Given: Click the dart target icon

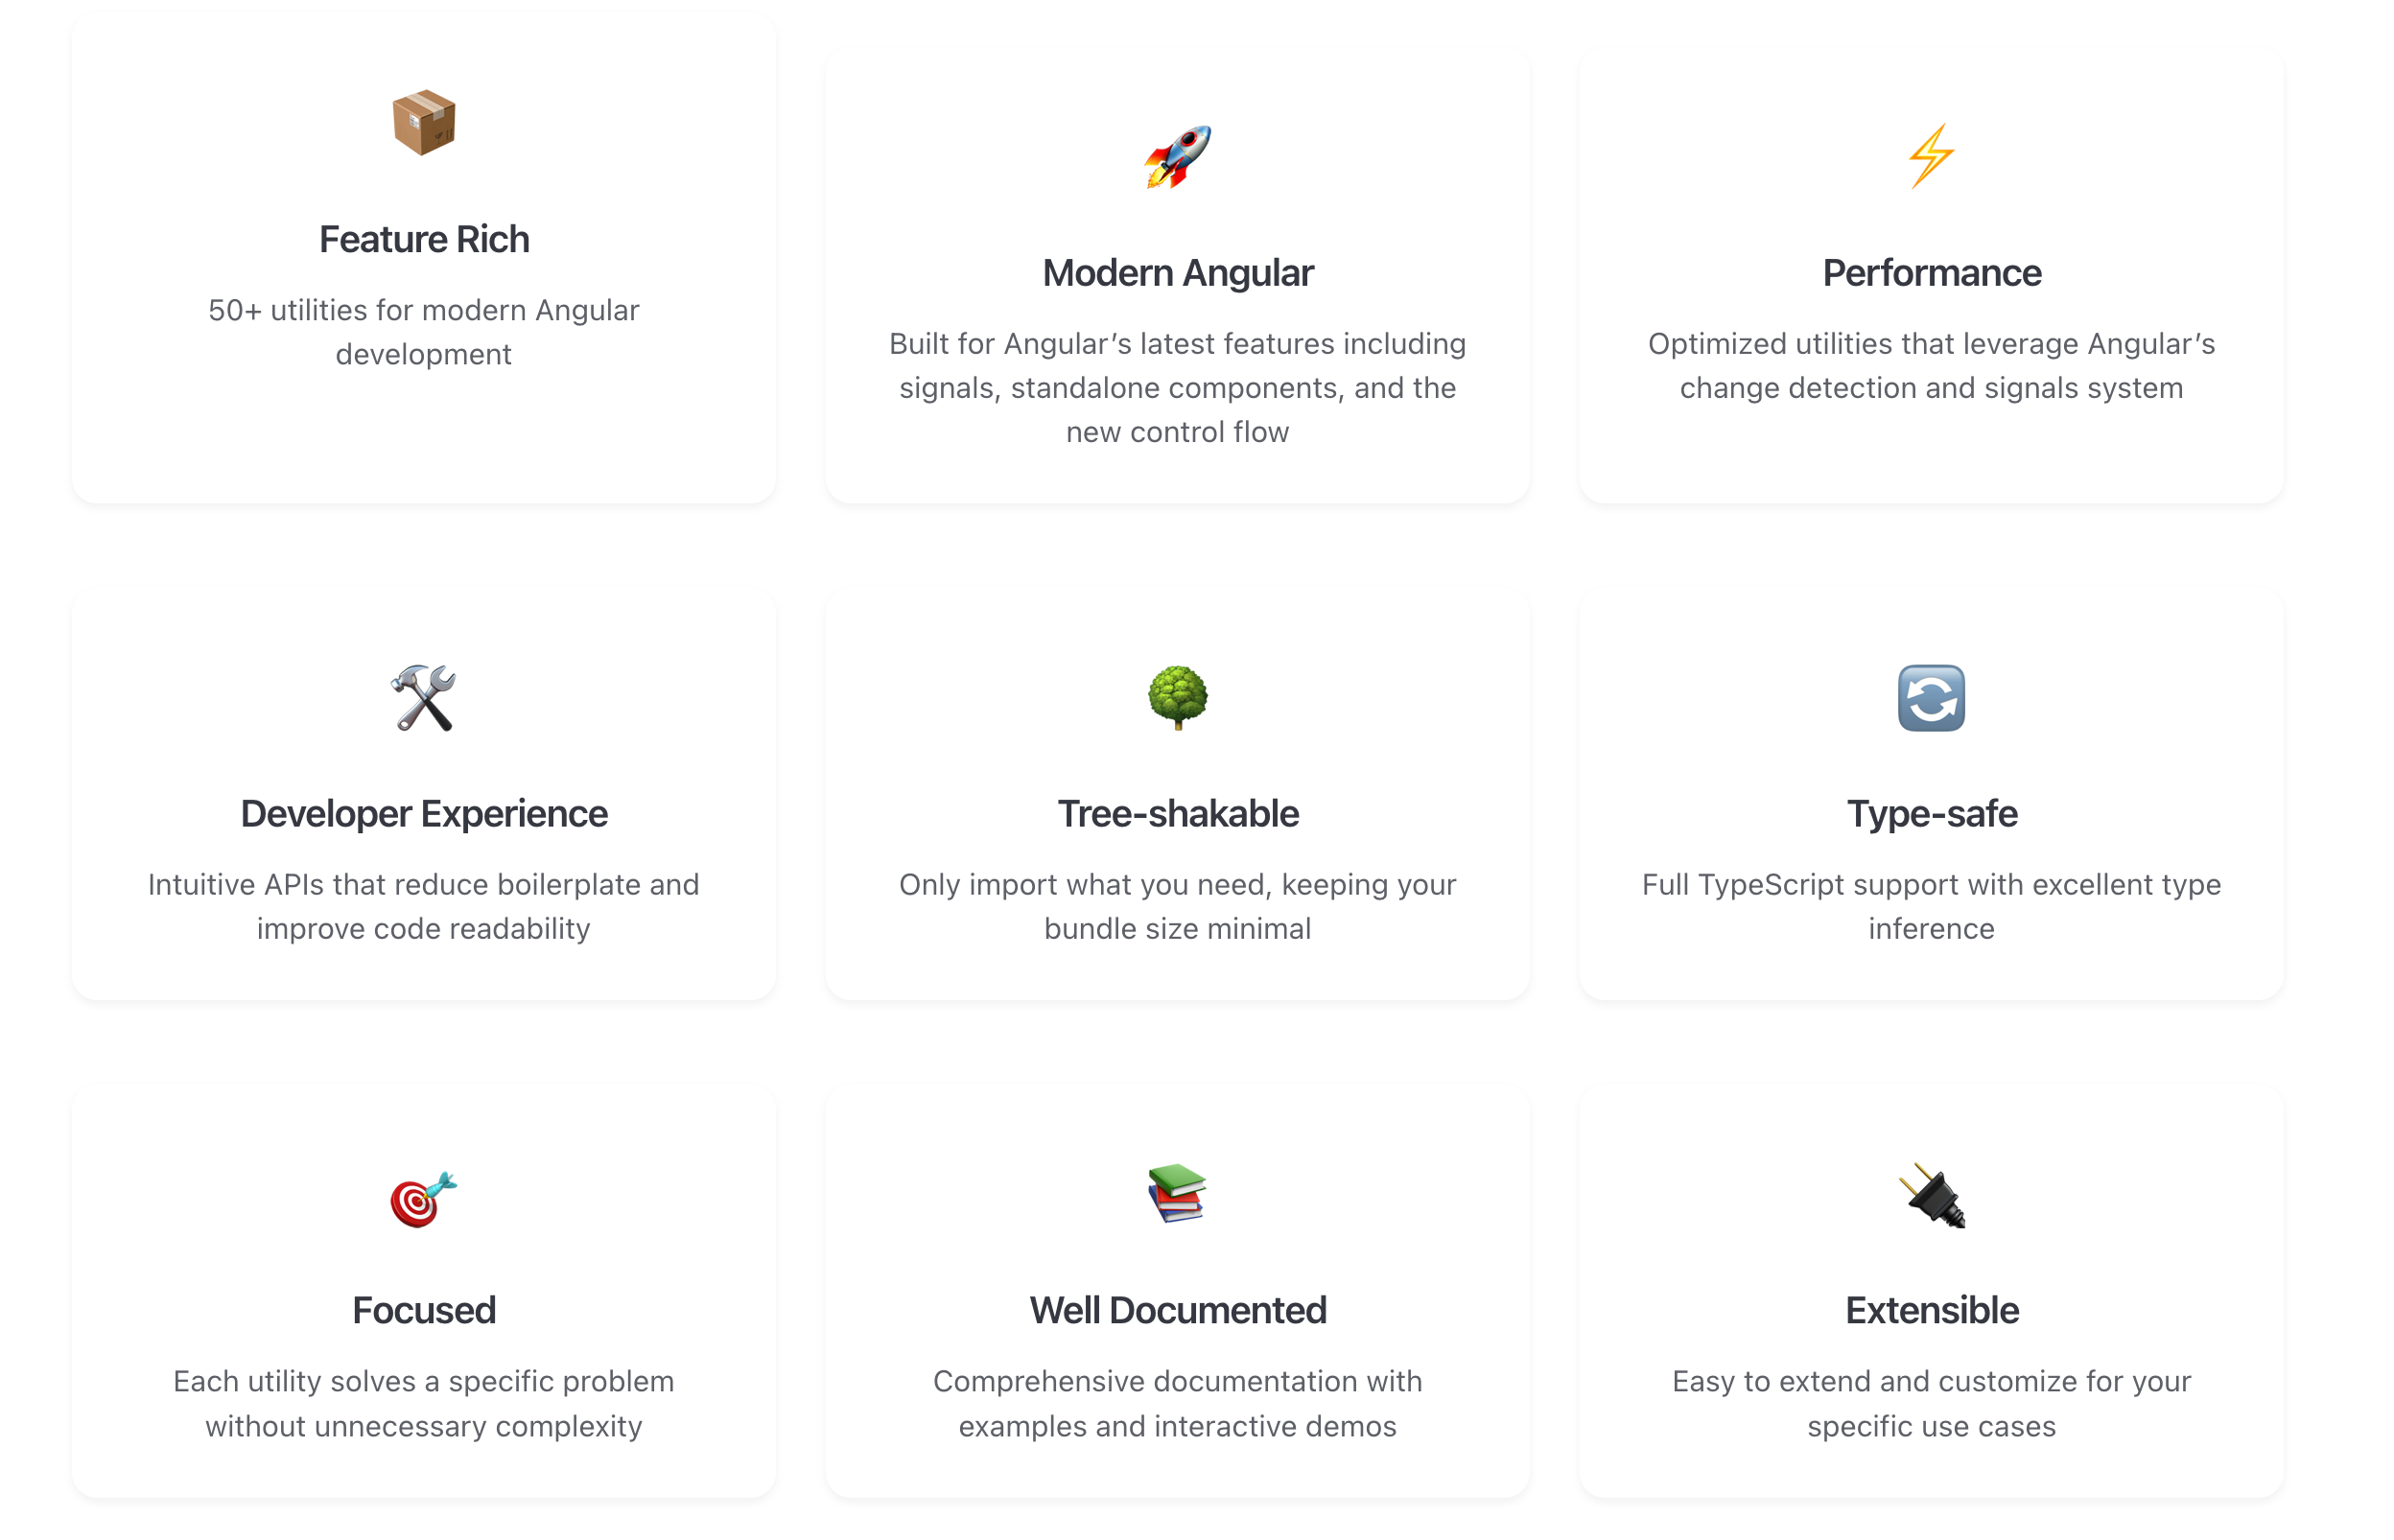Looking at the screenshot, I should tap(423, 1197).
